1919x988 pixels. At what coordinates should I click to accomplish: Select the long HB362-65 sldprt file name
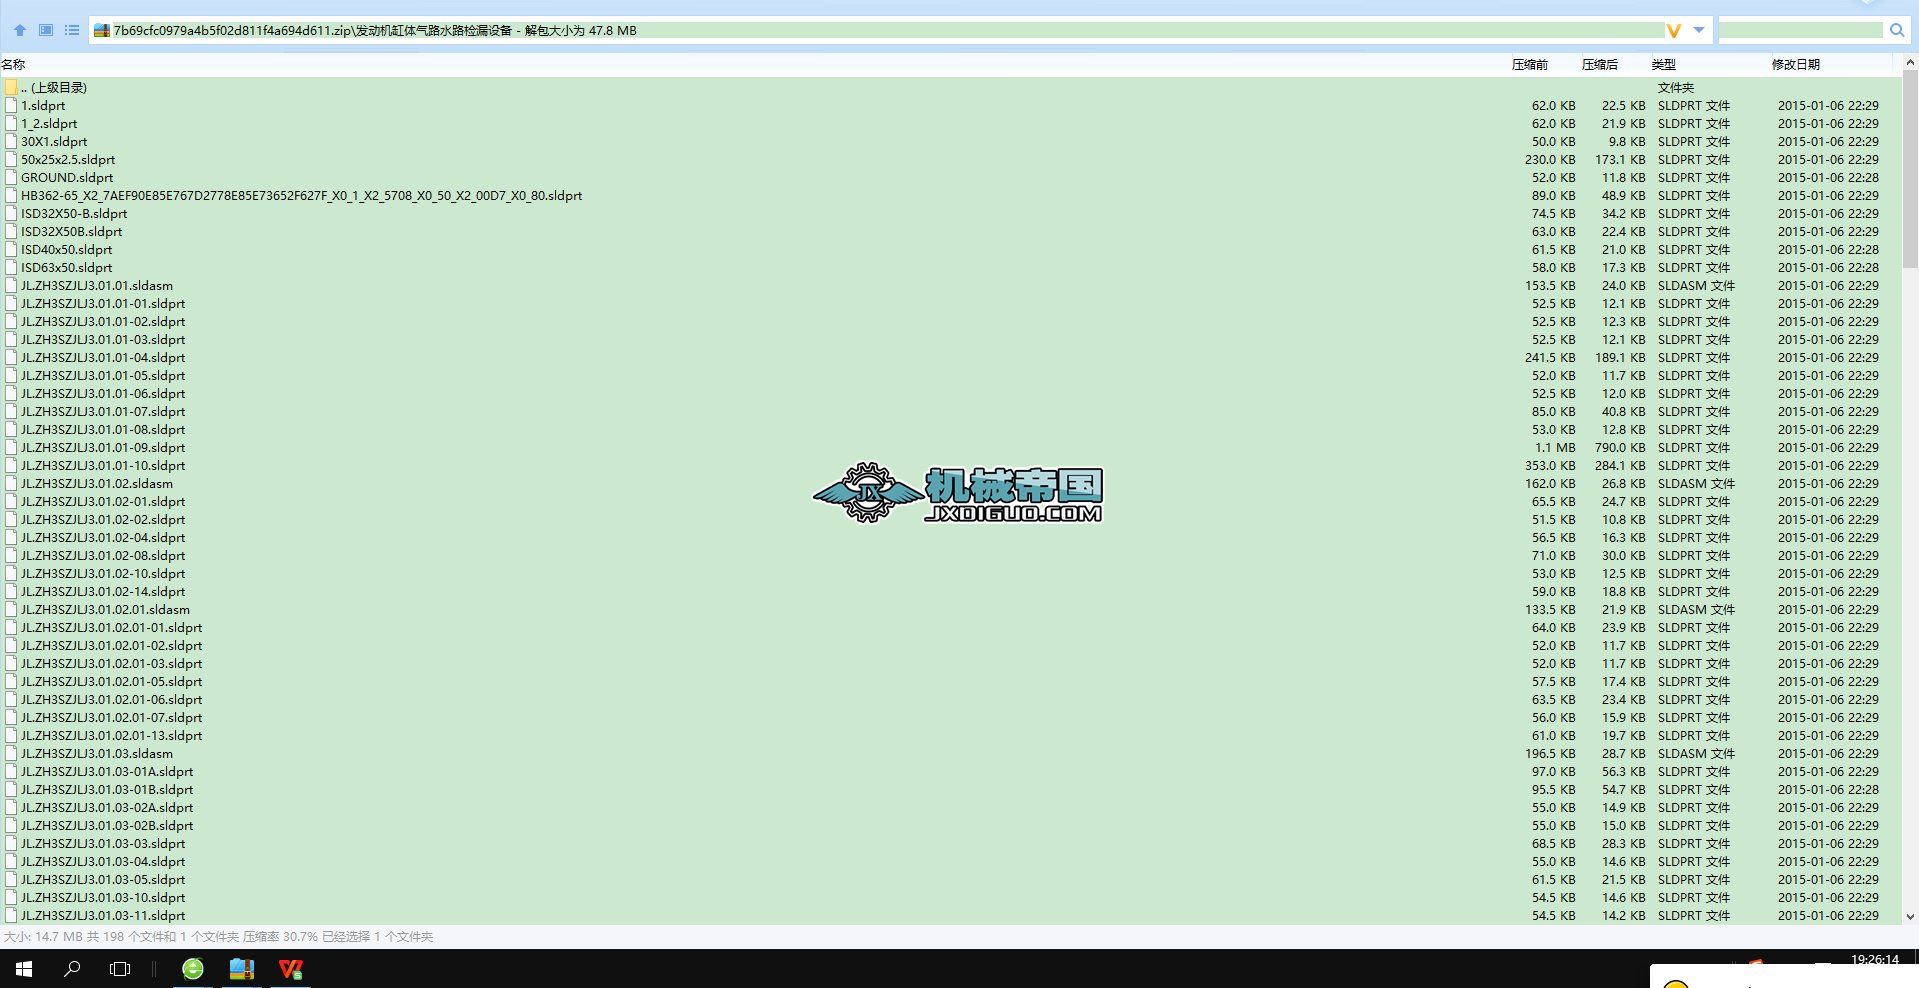point(301,196)
